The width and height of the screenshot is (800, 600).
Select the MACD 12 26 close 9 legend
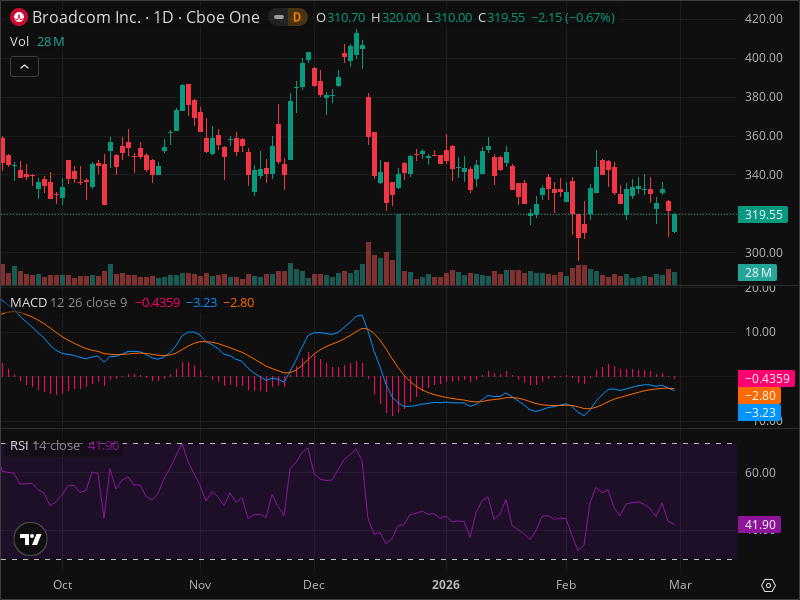click(68, 303)
